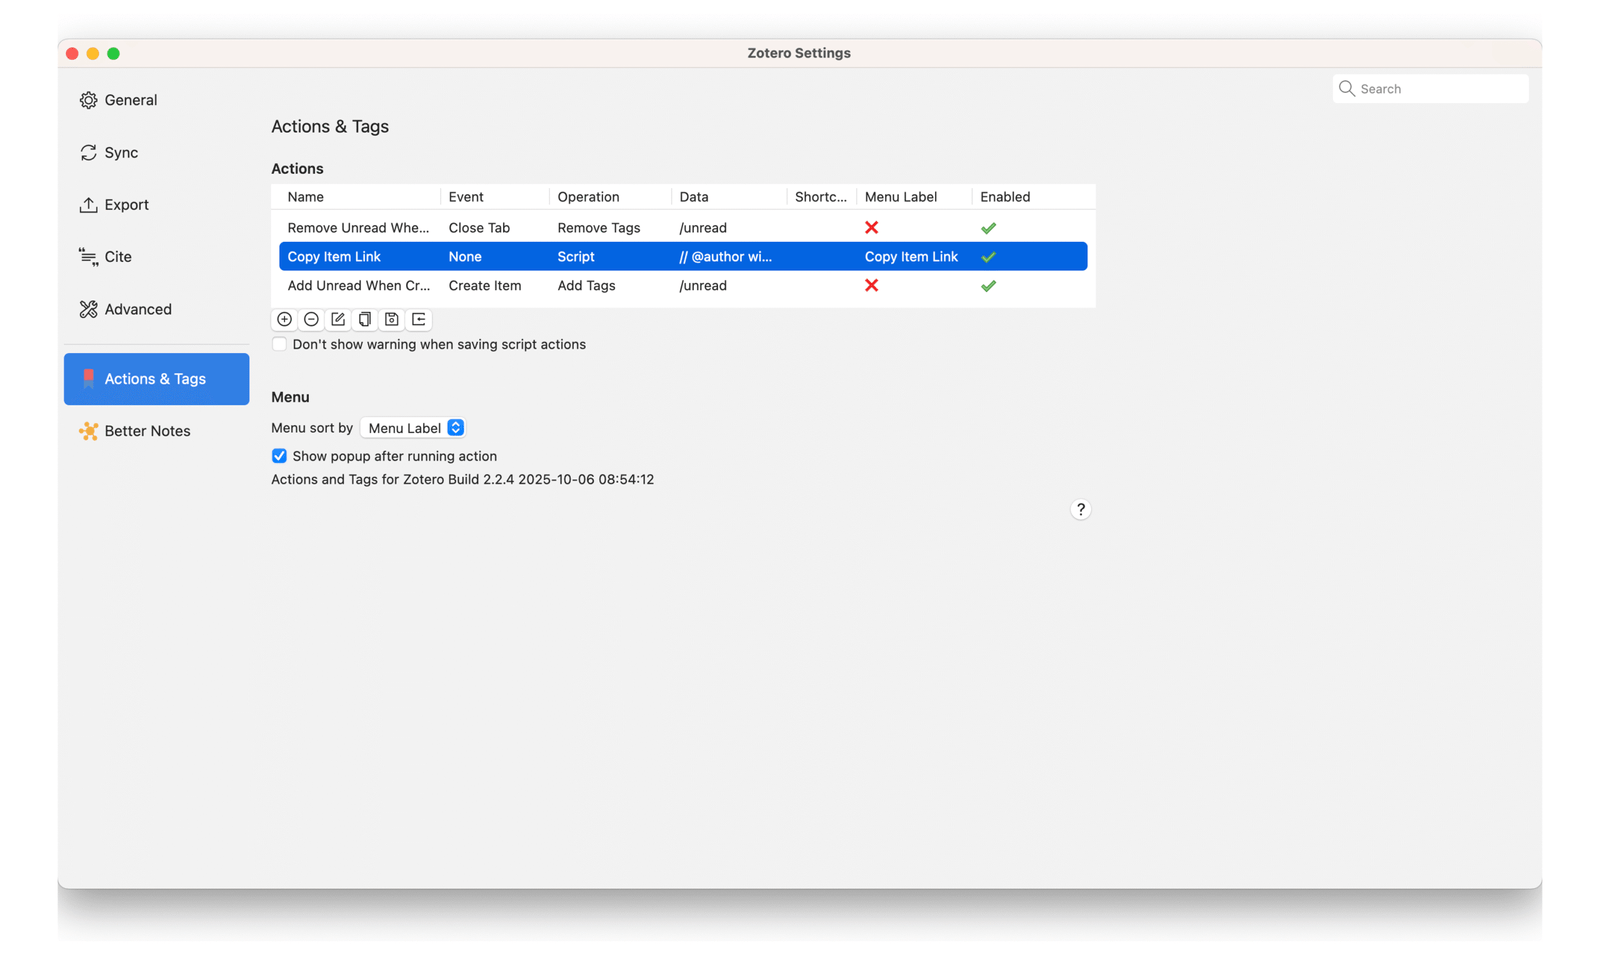Enable "Don't show warning when saving script actions"
This screenshot has width=1600, height=965.
click(x=280, y=344)
